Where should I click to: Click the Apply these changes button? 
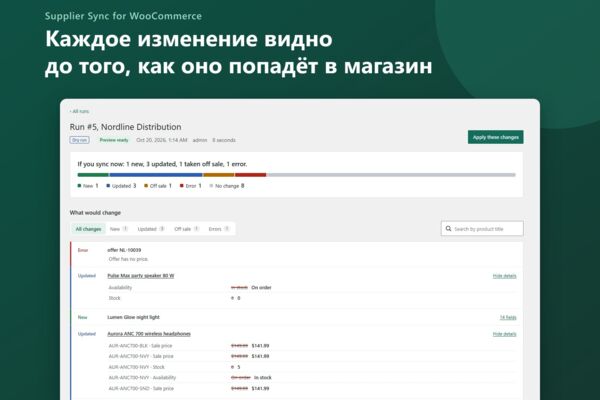point(496,137)
